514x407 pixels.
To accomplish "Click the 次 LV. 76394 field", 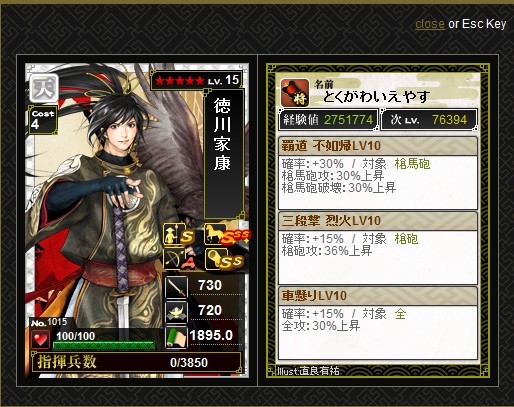I will click(x=429, y=120).
